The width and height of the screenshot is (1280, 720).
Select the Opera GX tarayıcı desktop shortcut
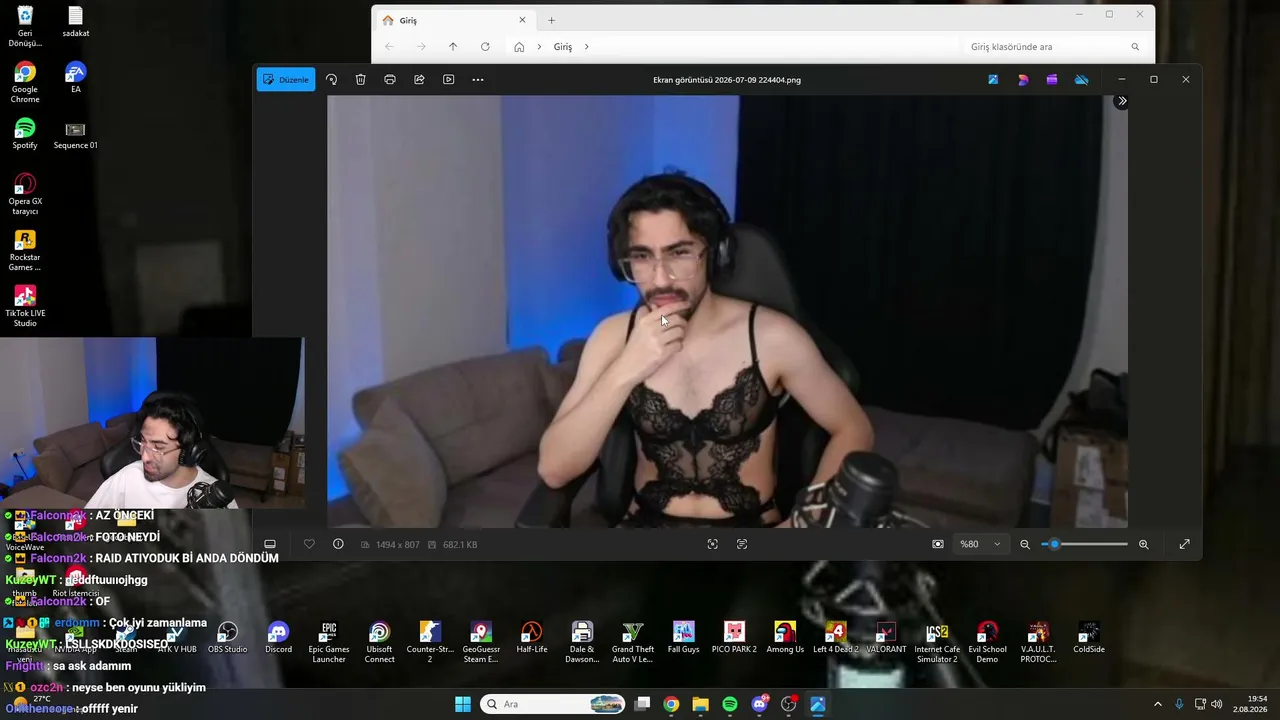tap(25, 194)
